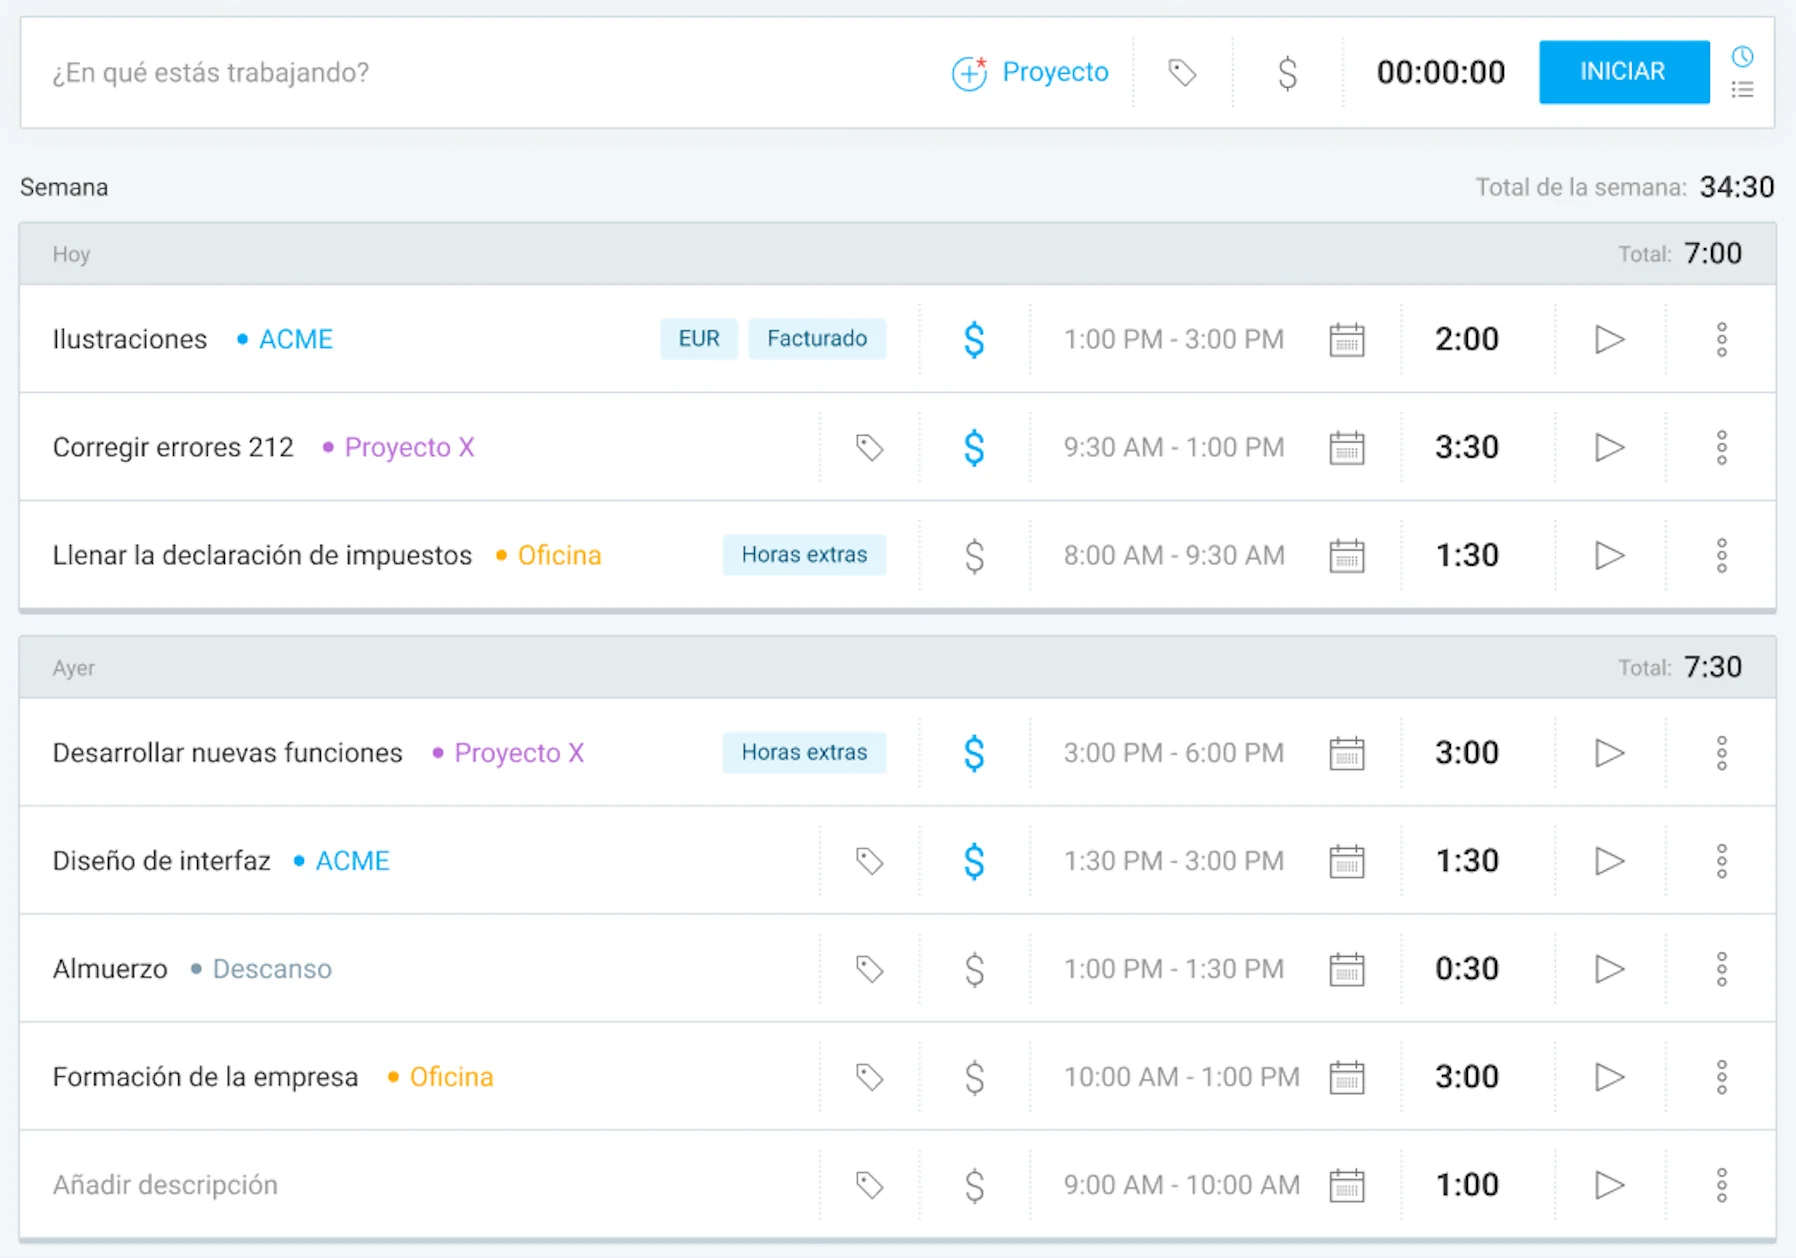Disable billable status on Ilustraciones entry
Viewport: 1796px width, 1258px height.
tap(974, 340)
